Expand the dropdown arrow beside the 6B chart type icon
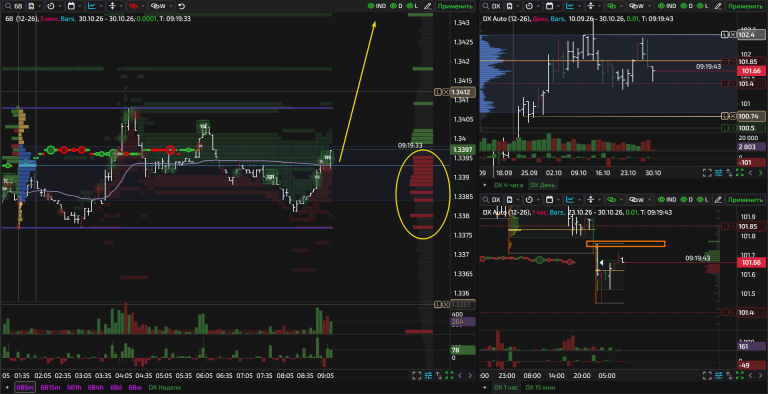The image size is (768, 394). tap(100, 6)
